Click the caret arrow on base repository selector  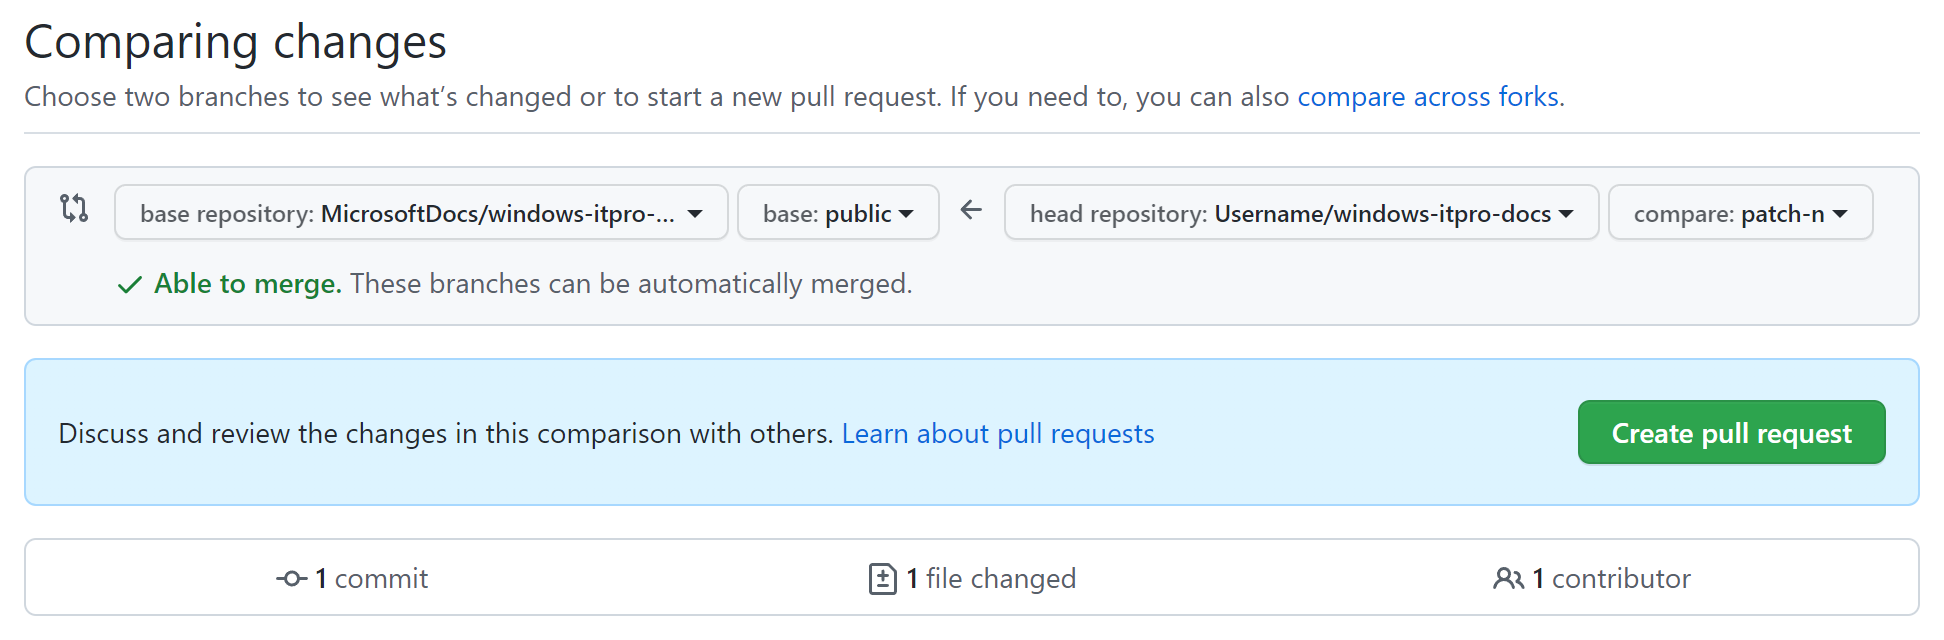click(x=695, y=214)
